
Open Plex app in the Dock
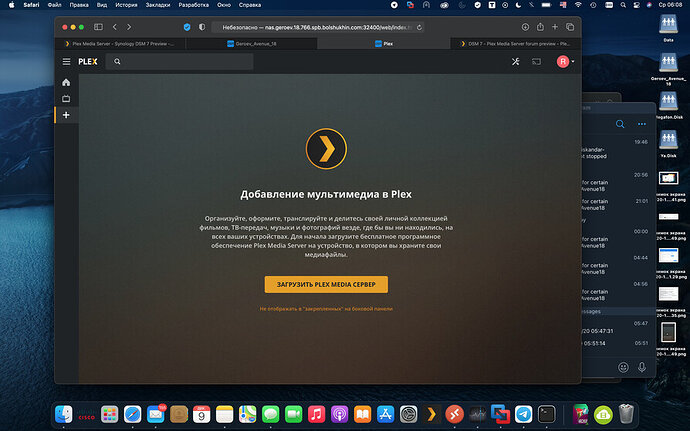[431, 414]
